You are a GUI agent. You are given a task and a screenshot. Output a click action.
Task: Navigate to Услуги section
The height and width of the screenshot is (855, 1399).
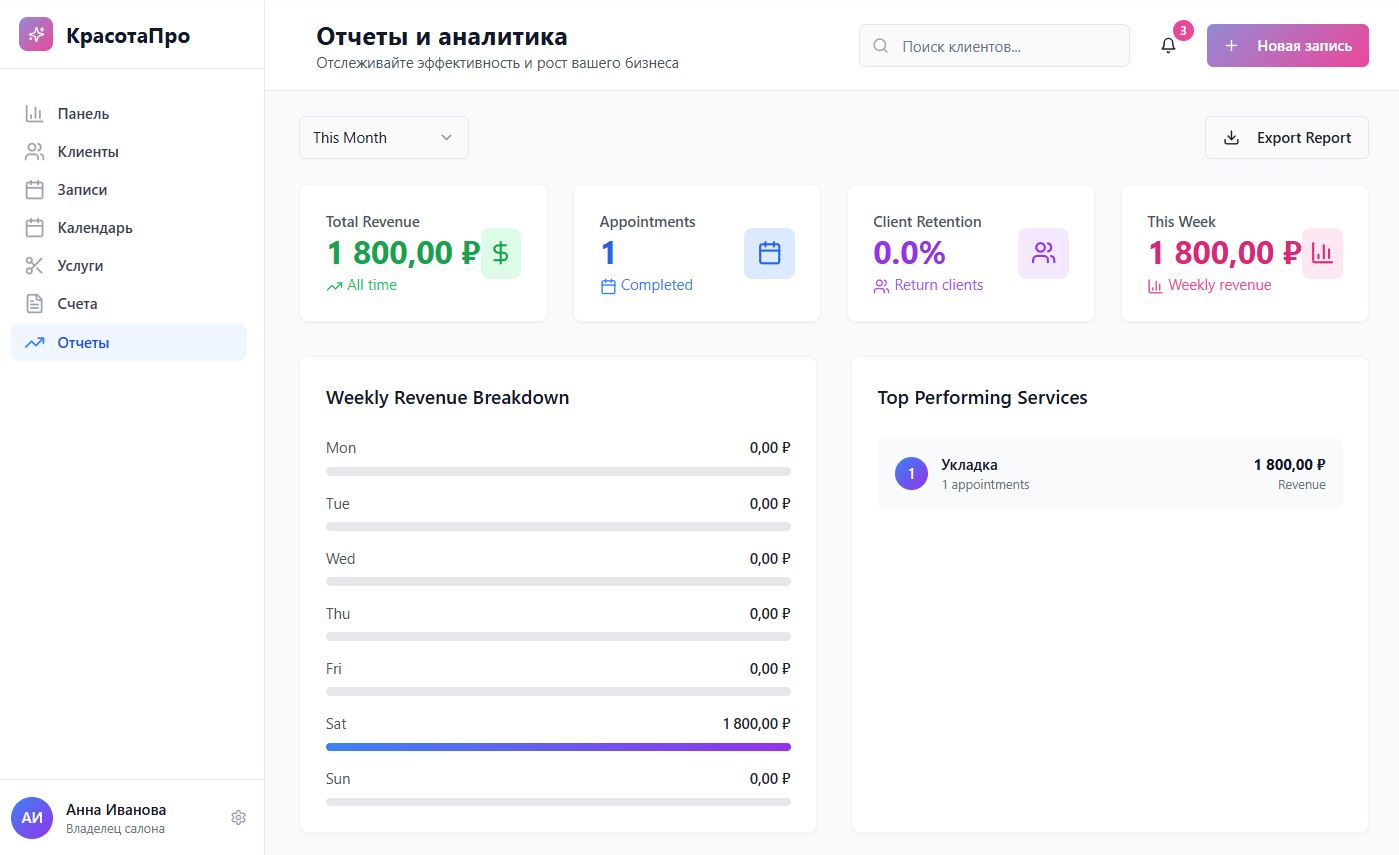[80, 266]
